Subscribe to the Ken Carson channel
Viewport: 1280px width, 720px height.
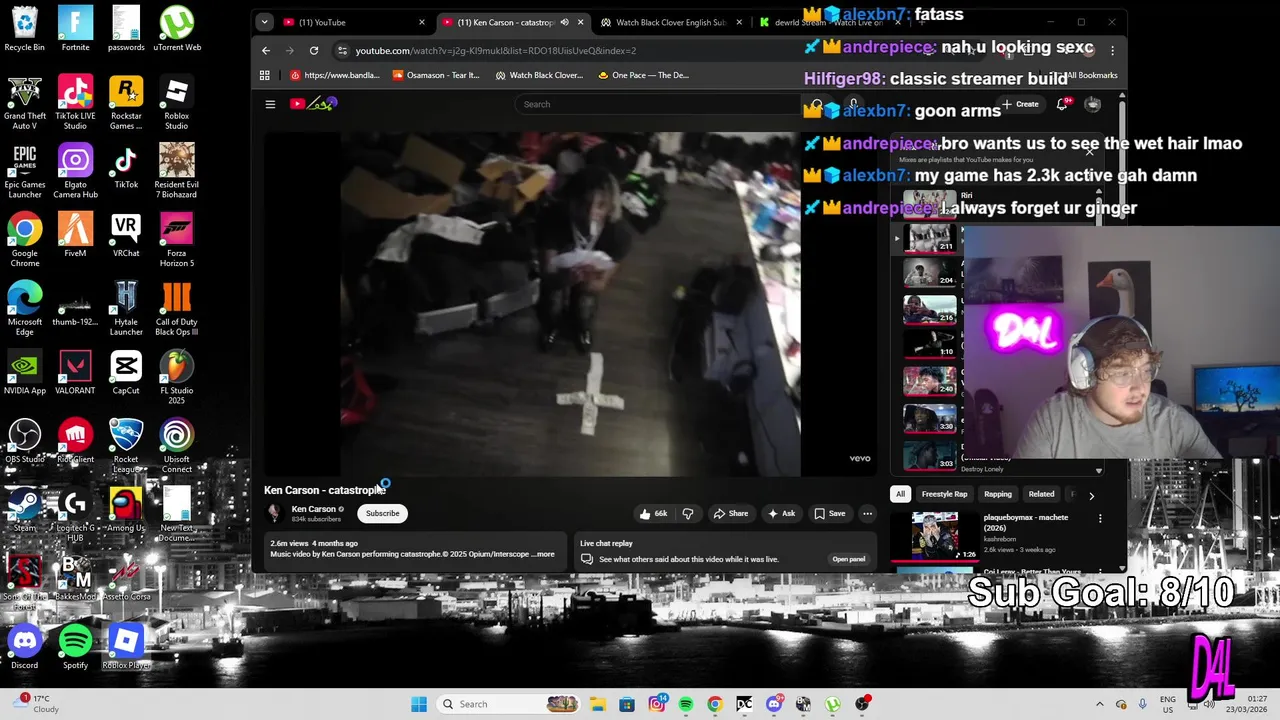pyautogui.click(x=382, y=513)
